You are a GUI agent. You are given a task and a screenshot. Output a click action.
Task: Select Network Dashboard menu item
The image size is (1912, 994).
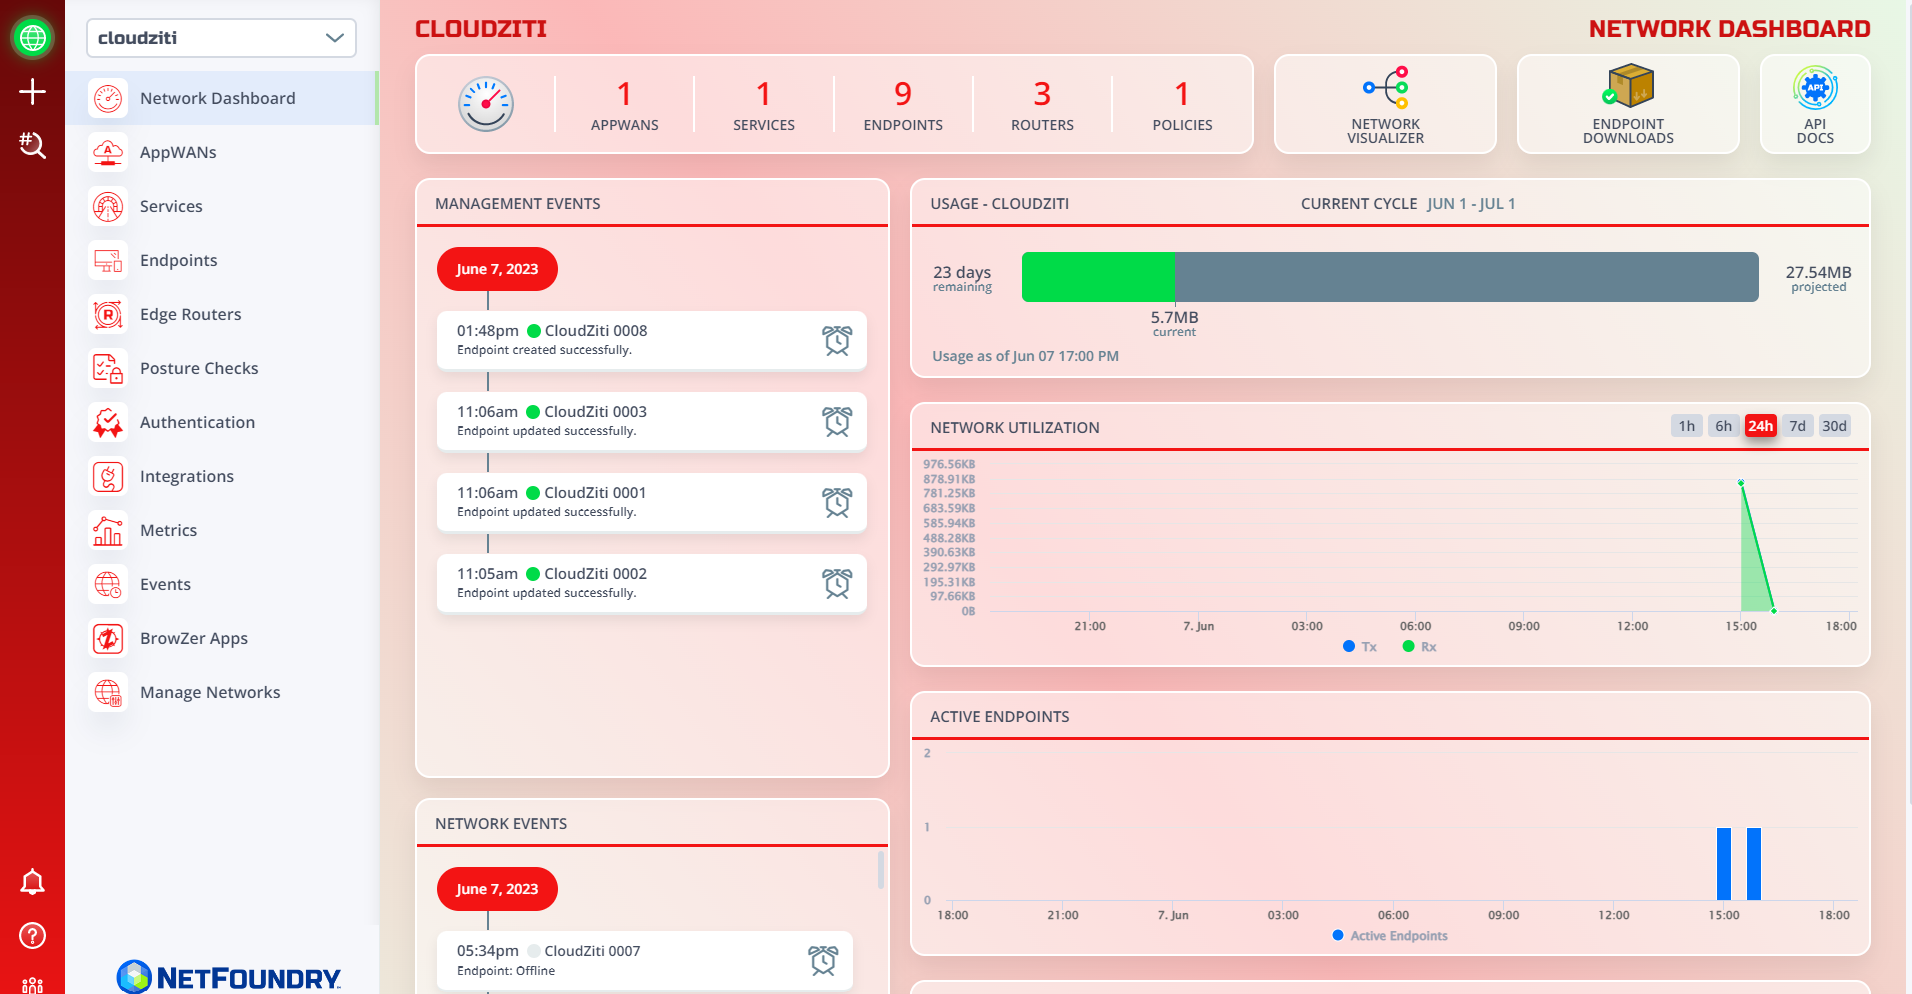click(222, 98)
